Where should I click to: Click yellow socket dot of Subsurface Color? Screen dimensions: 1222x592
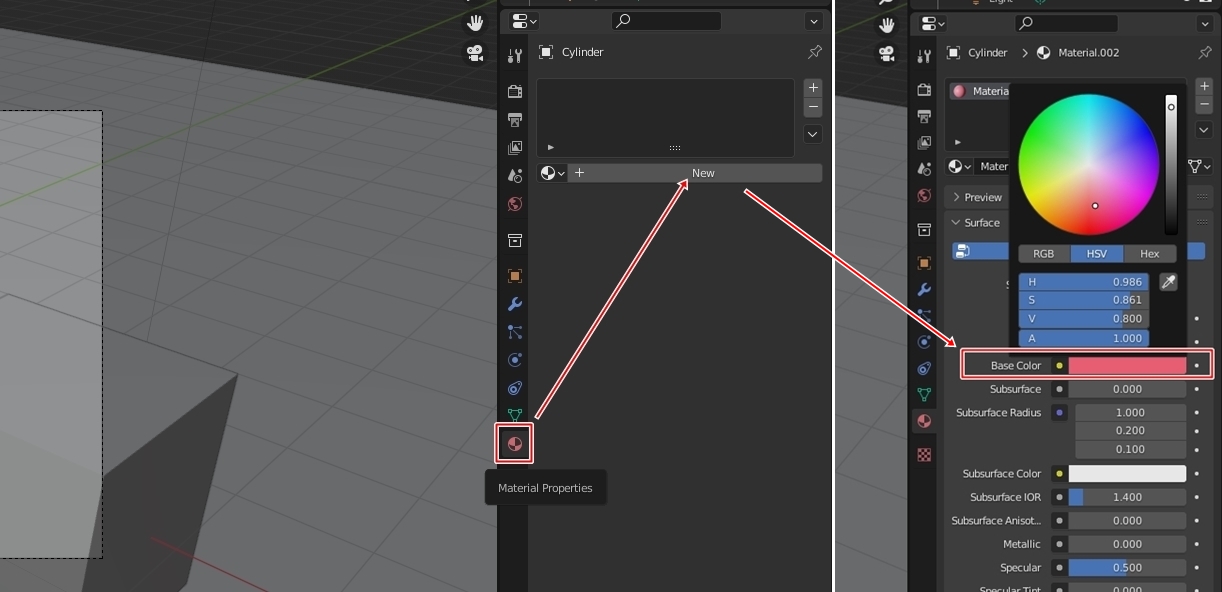1059,474
